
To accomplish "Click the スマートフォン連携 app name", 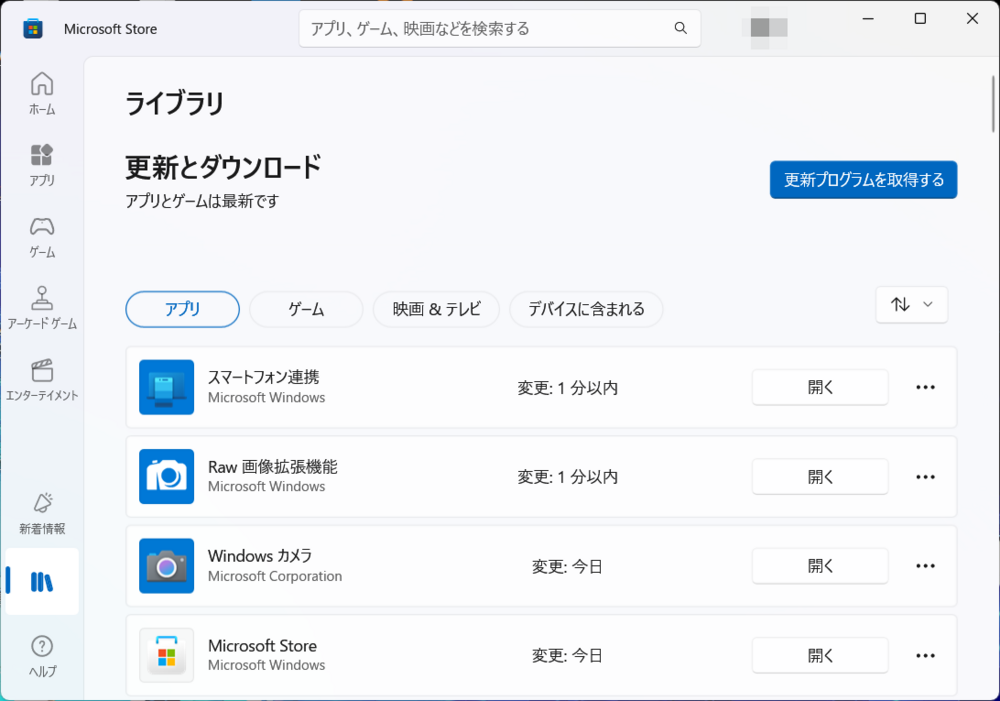I will pyautogui.click(x=263, y=377).
